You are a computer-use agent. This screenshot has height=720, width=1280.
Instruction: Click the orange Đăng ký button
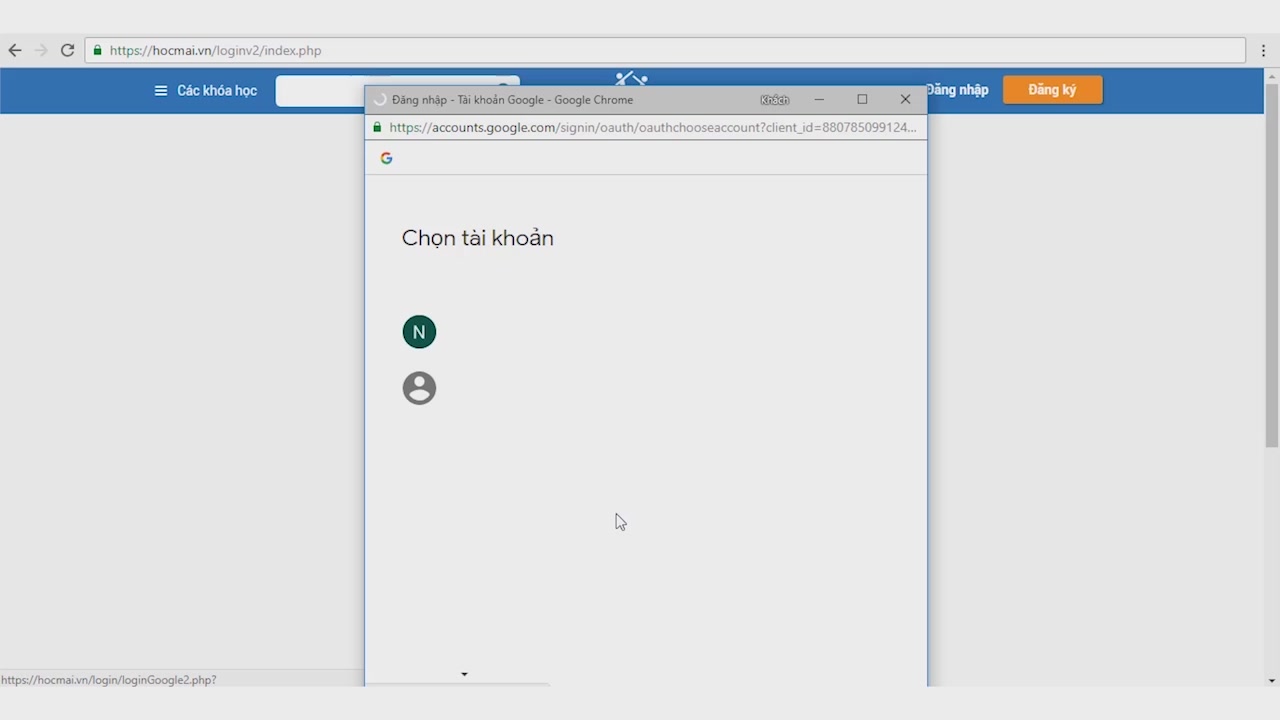(x=1053, y=90)
